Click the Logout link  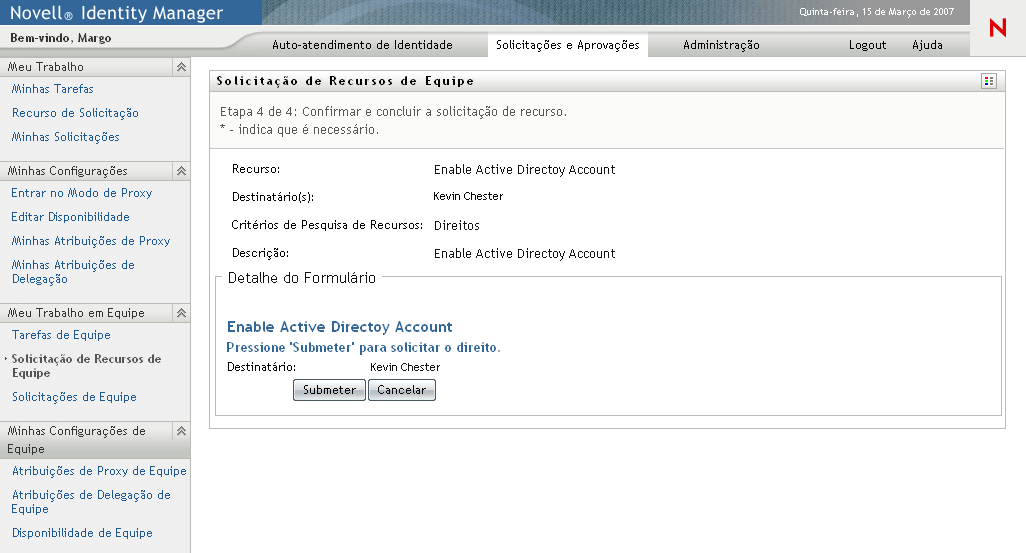coord(867,45)
